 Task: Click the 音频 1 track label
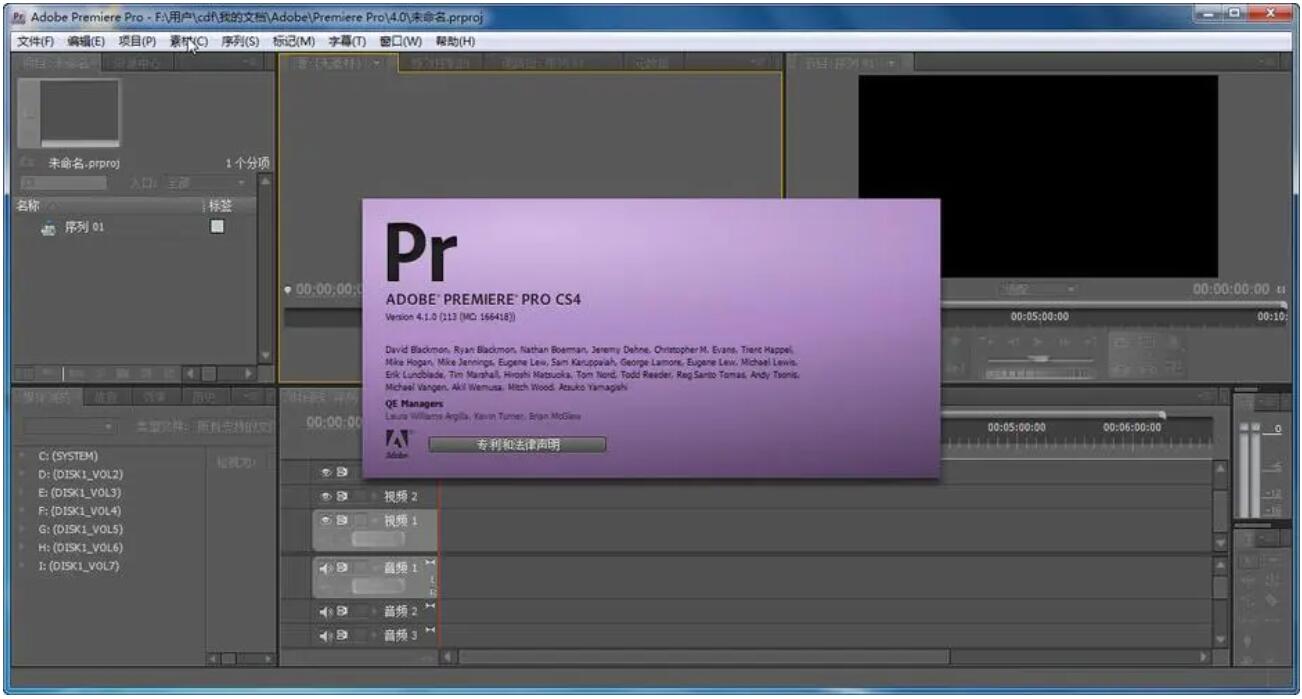coord(401,568)
